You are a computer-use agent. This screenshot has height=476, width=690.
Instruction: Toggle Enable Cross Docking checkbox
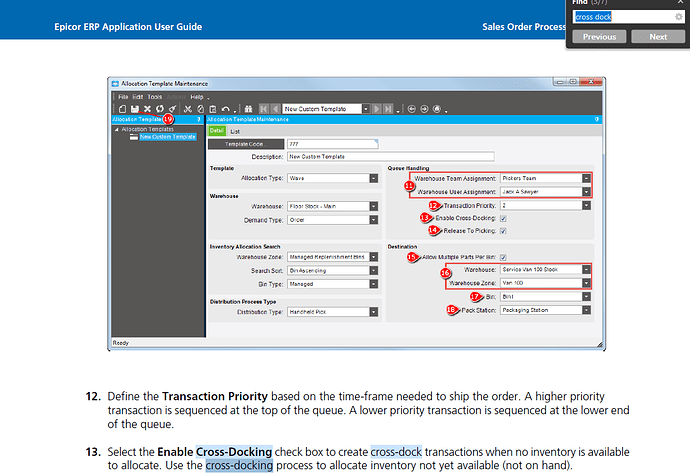click(x=503, y=218)
